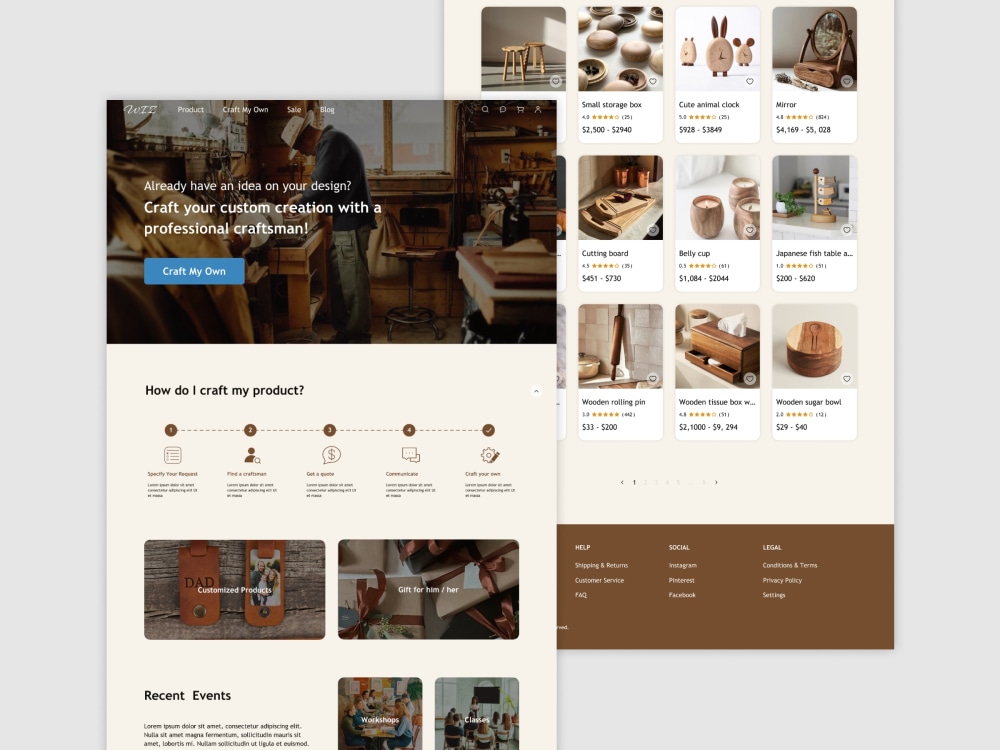Click the Japanese fish table title
This screenshot has height=750, width=1000.
point(814,253)
